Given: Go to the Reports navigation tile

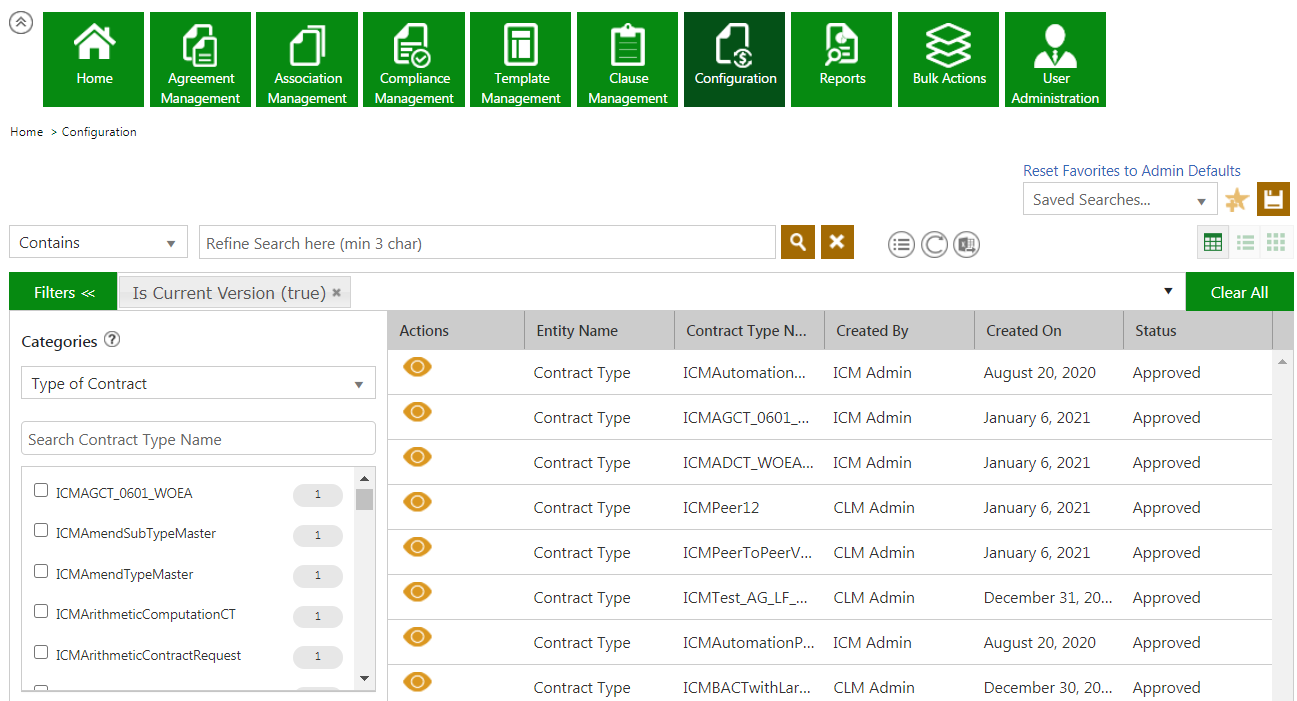Looking at the screenshot, I should (842, 60).
